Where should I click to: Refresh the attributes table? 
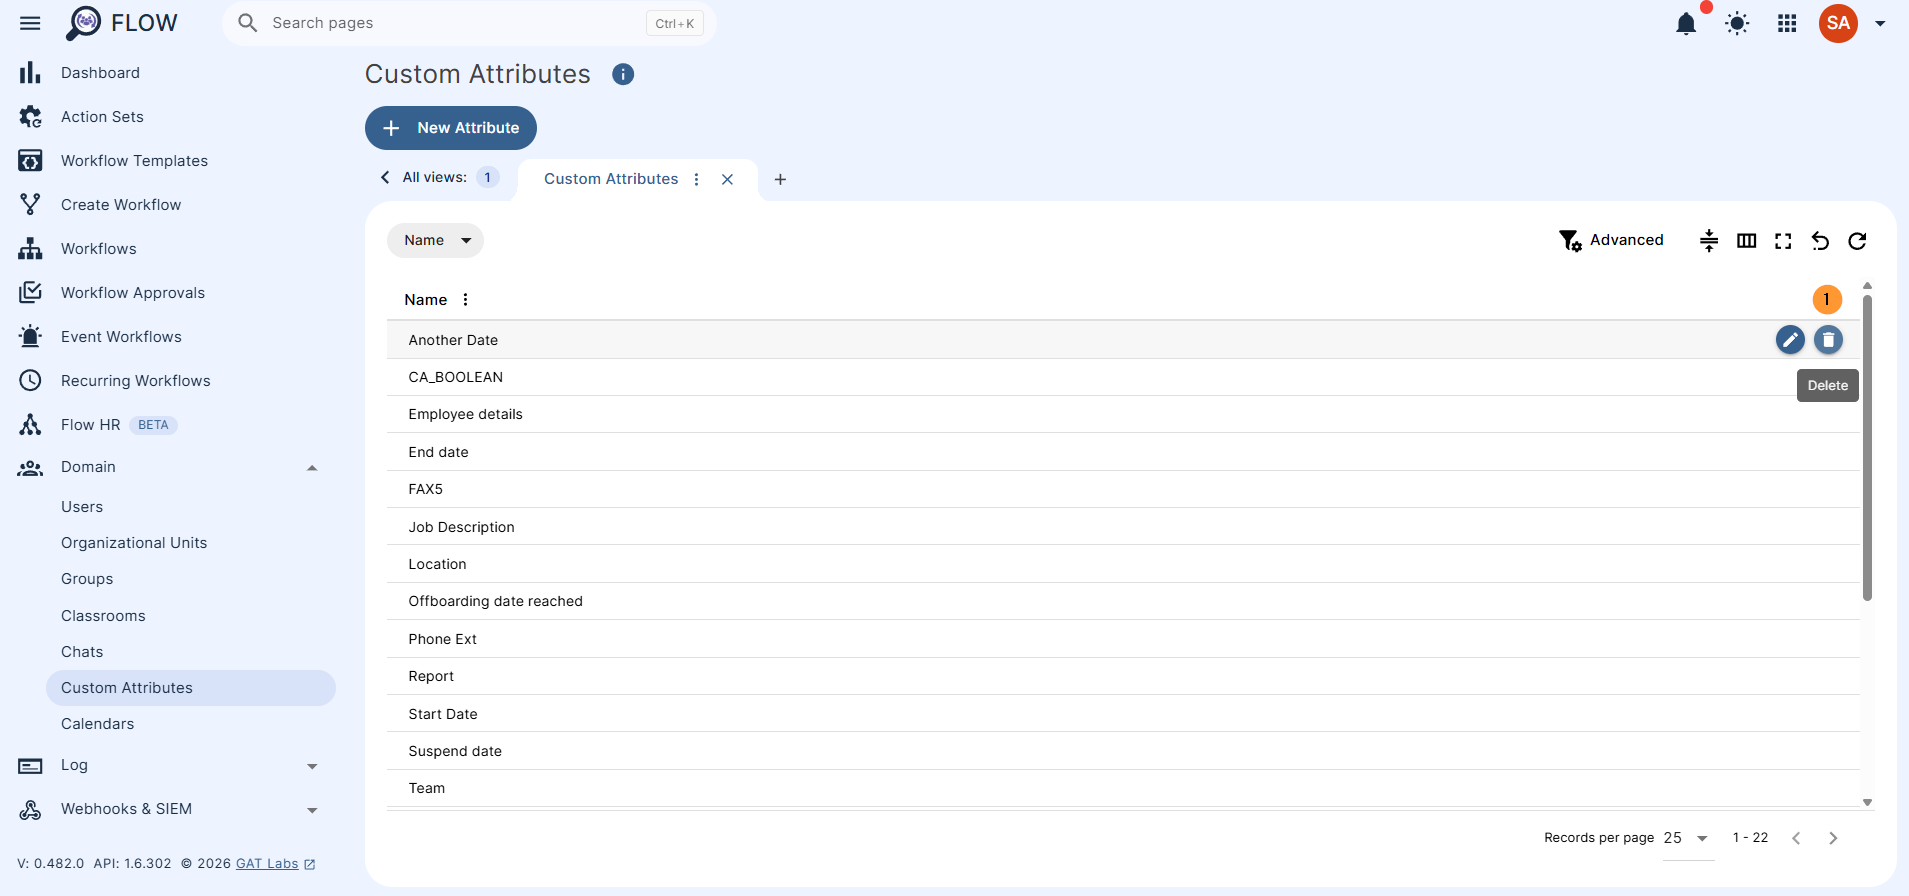[1857, 241]
